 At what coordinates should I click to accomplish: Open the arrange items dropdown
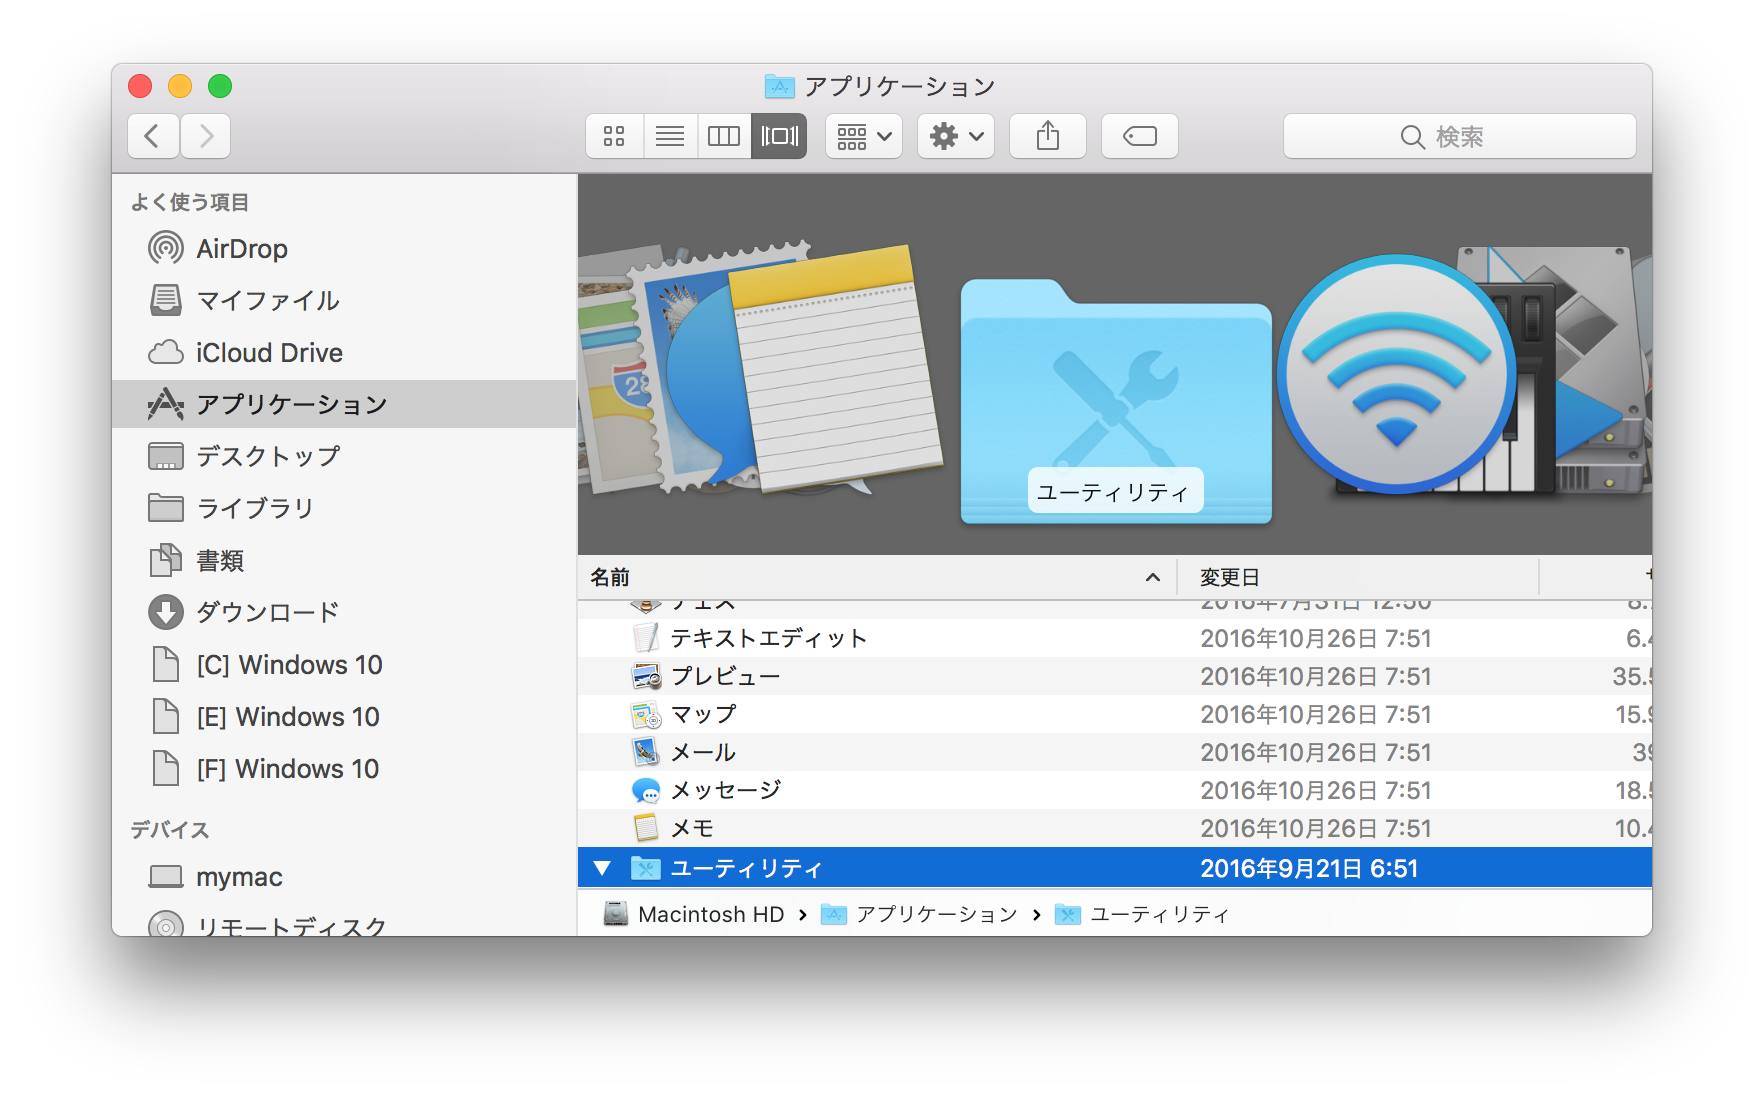(864, 136)
